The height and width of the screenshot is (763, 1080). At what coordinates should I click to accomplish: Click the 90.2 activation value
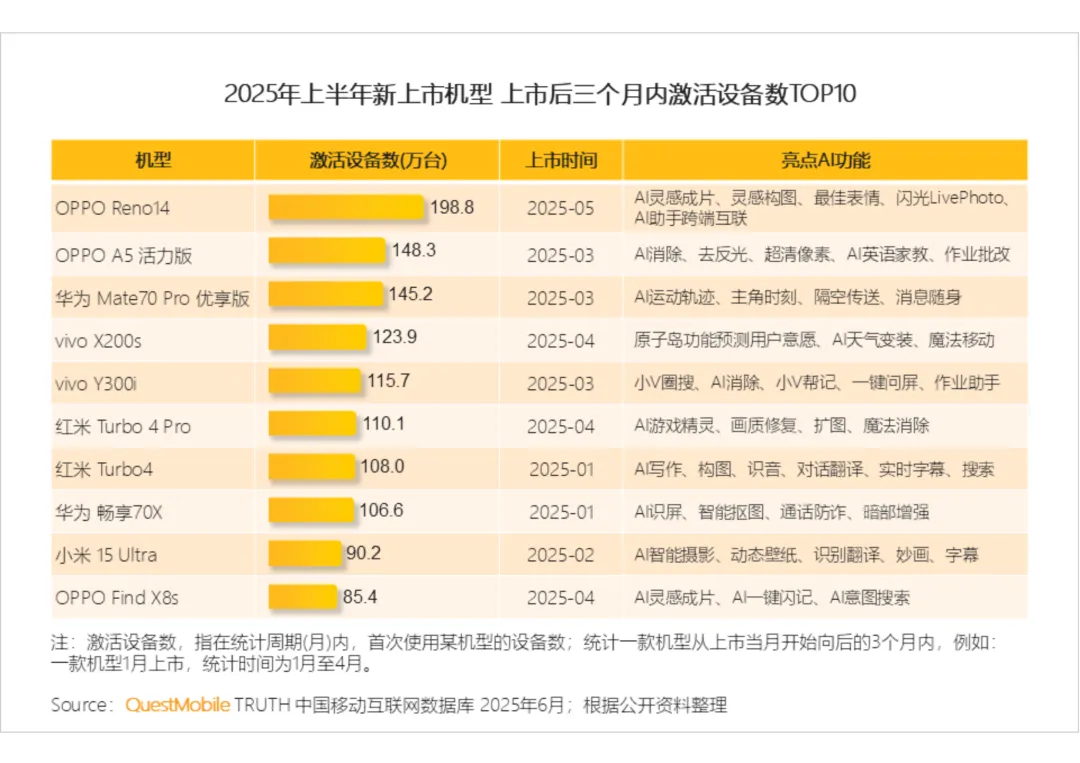point(363,553)
